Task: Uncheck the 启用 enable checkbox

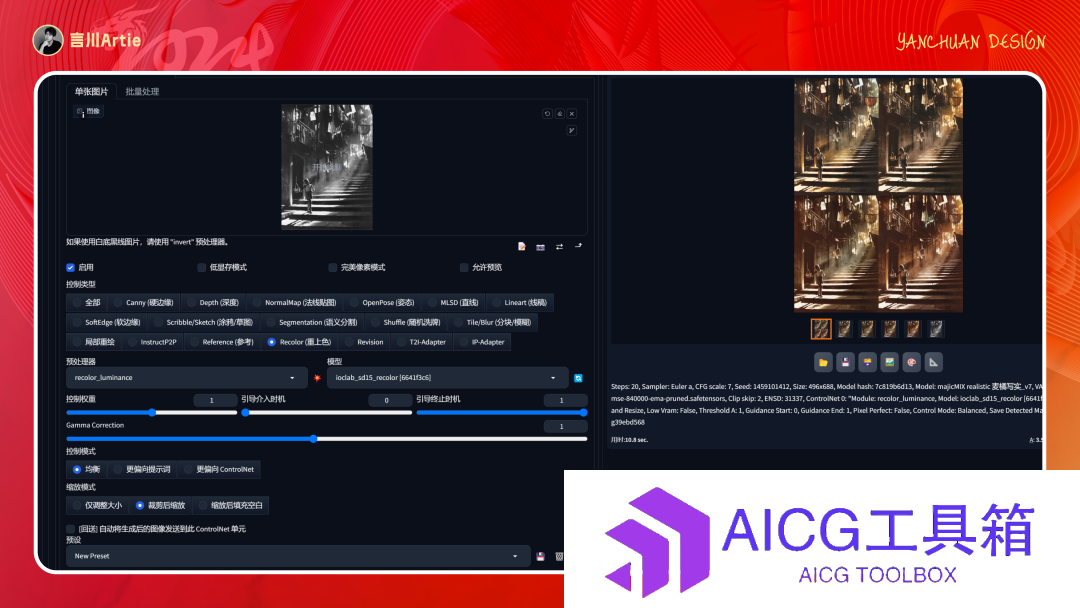Action: pyautogui.click(x=70, y=267)
